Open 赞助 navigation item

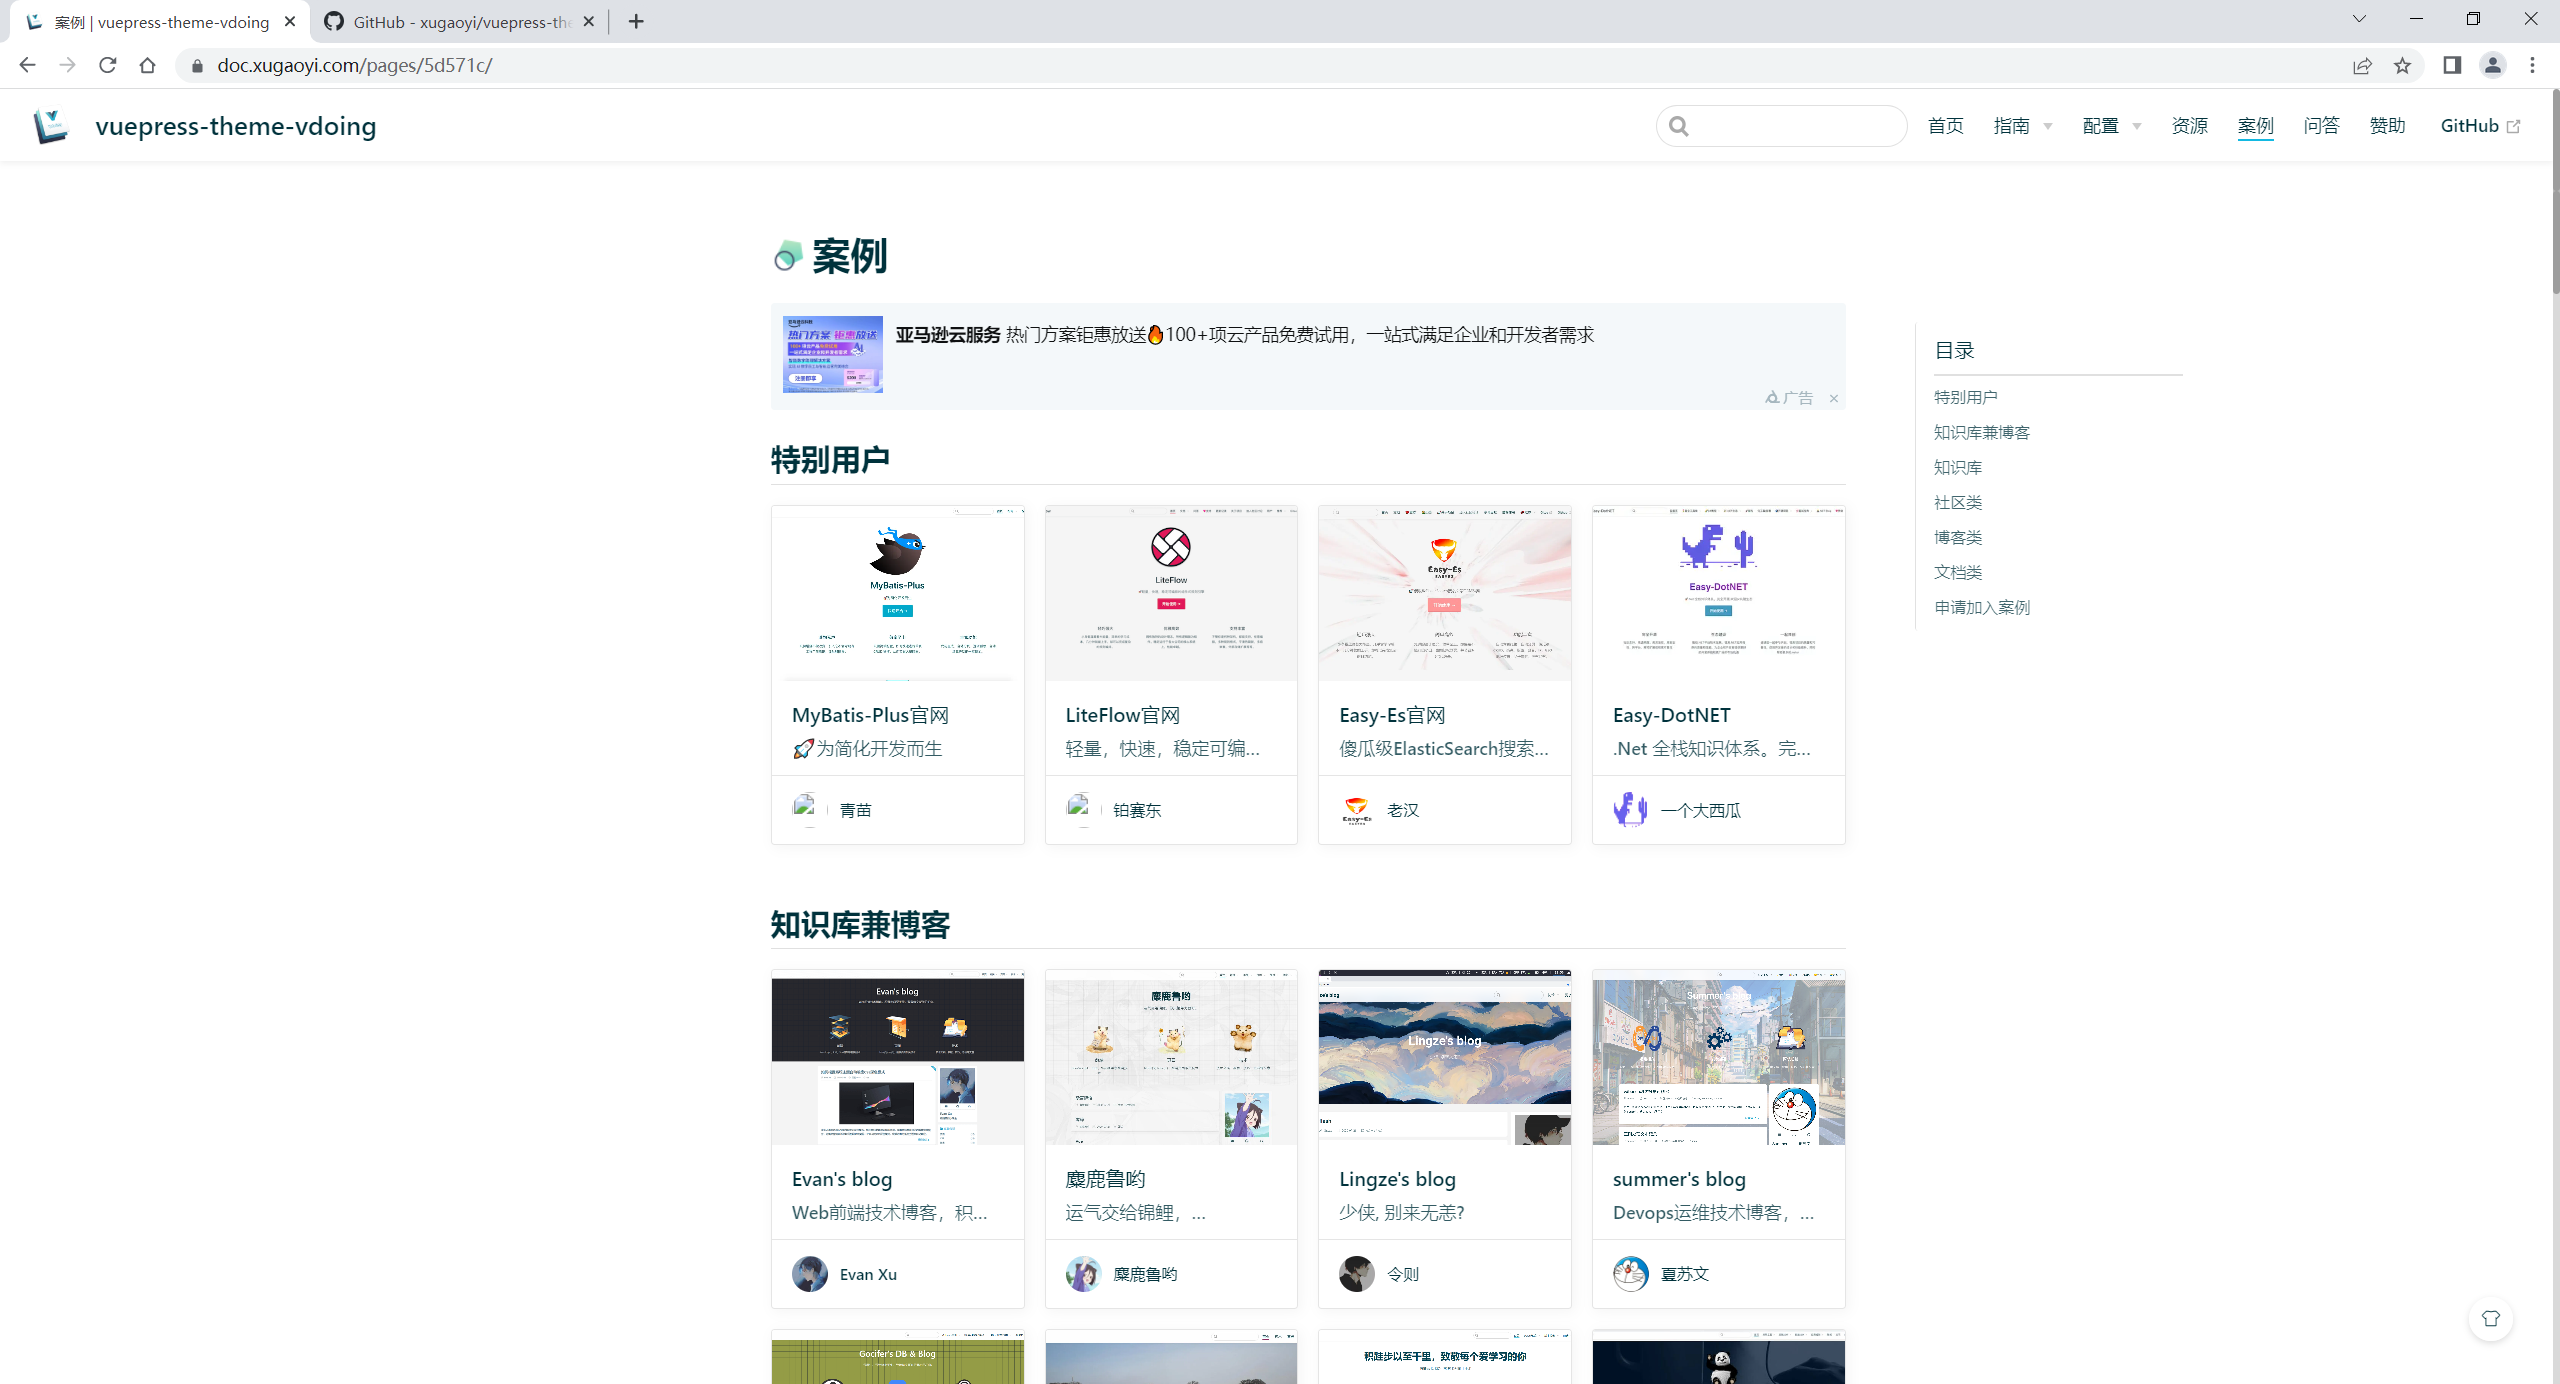pyautogui.click(x=2387, y=126)
